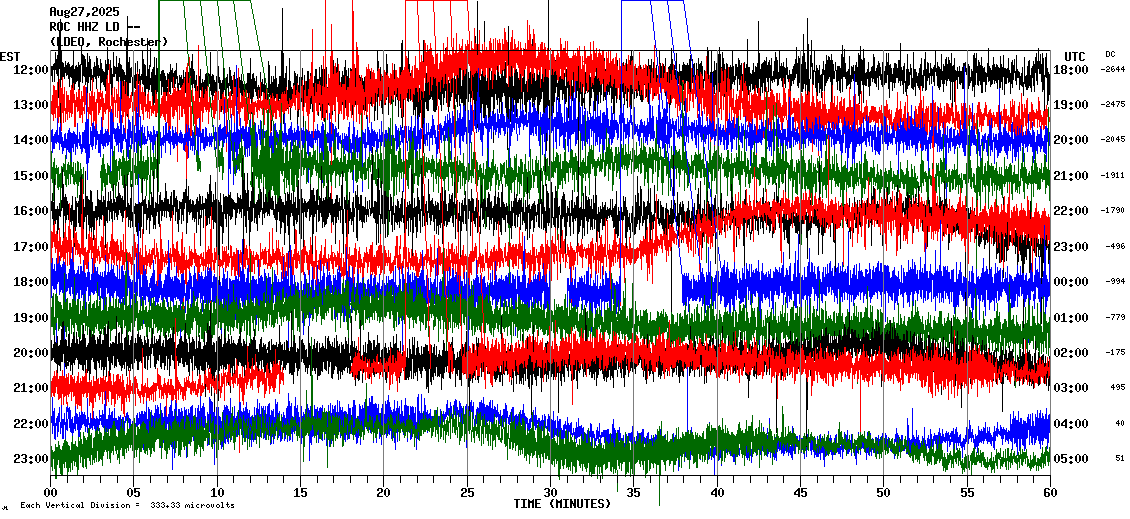
Task: Click the 45 minute x-axis tick label
Action: point(800,492)
